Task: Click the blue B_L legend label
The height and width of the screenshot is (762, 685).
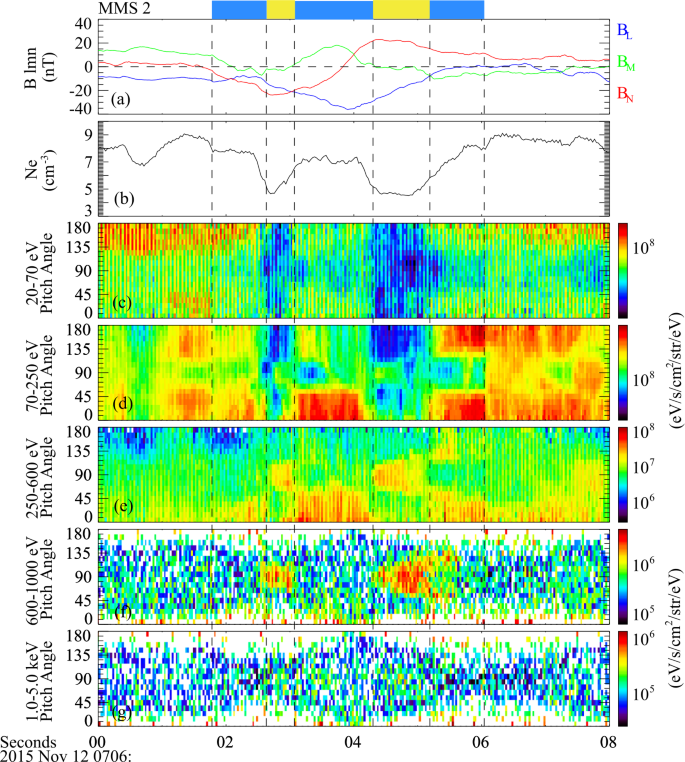Action: (625, 31)
